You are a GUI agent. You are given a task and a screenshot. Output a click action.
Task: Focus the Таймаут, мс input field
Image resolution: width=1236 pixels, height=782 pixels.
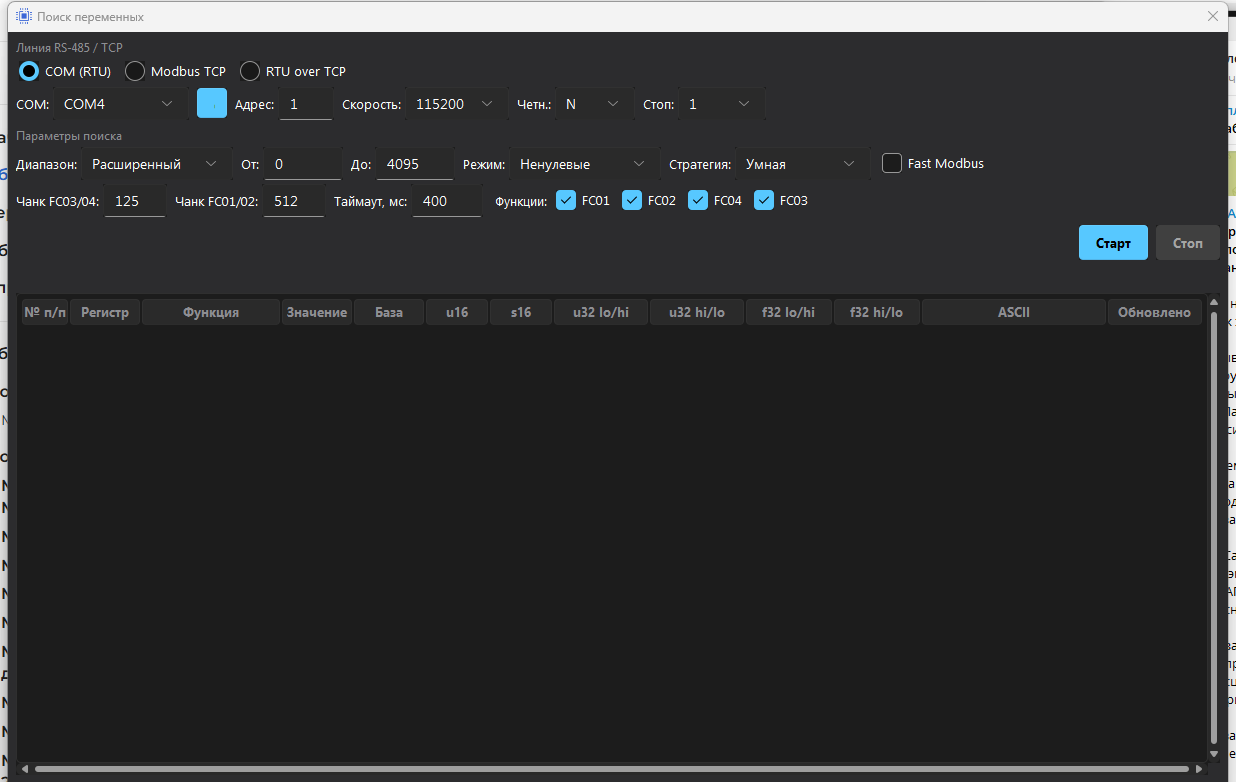[x=447, y=201]
